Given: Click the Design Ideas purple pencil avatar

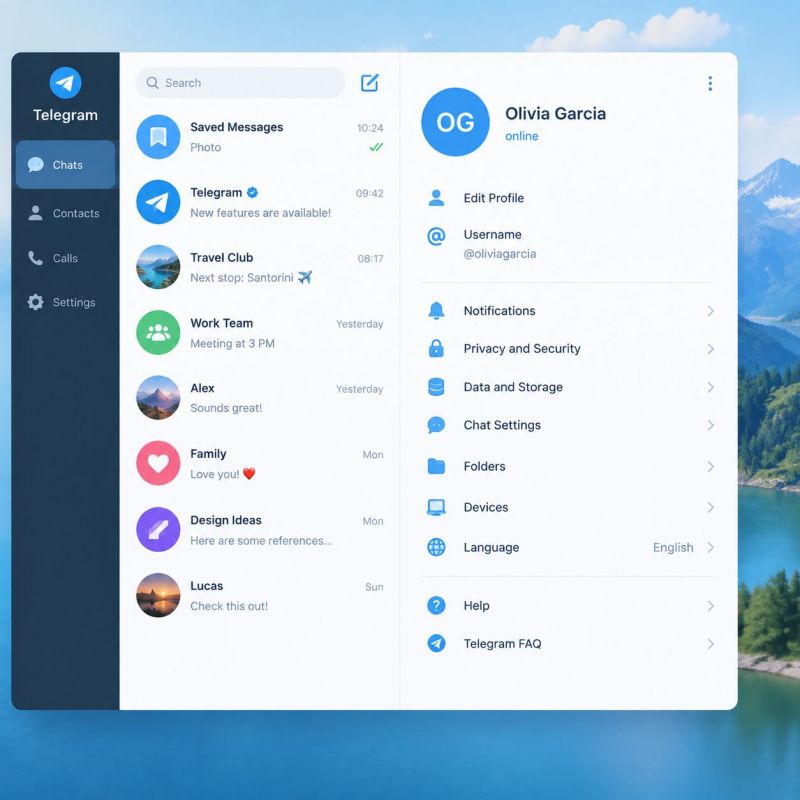Looking at the screenshot, I should 158,529.
